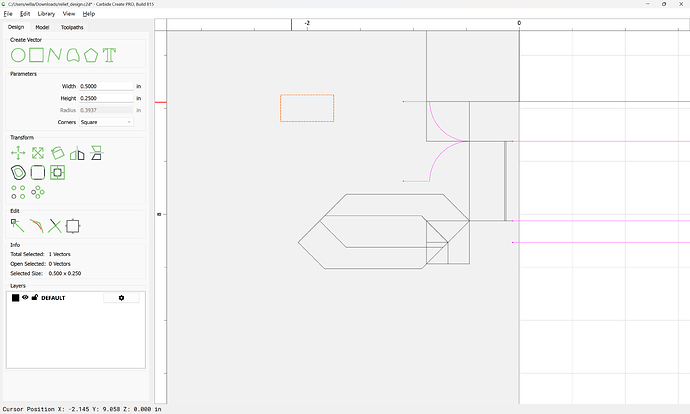This screenshot has width=690, height=414.
Task: Select the Polygon vector tool
Action: coord(91,55)
